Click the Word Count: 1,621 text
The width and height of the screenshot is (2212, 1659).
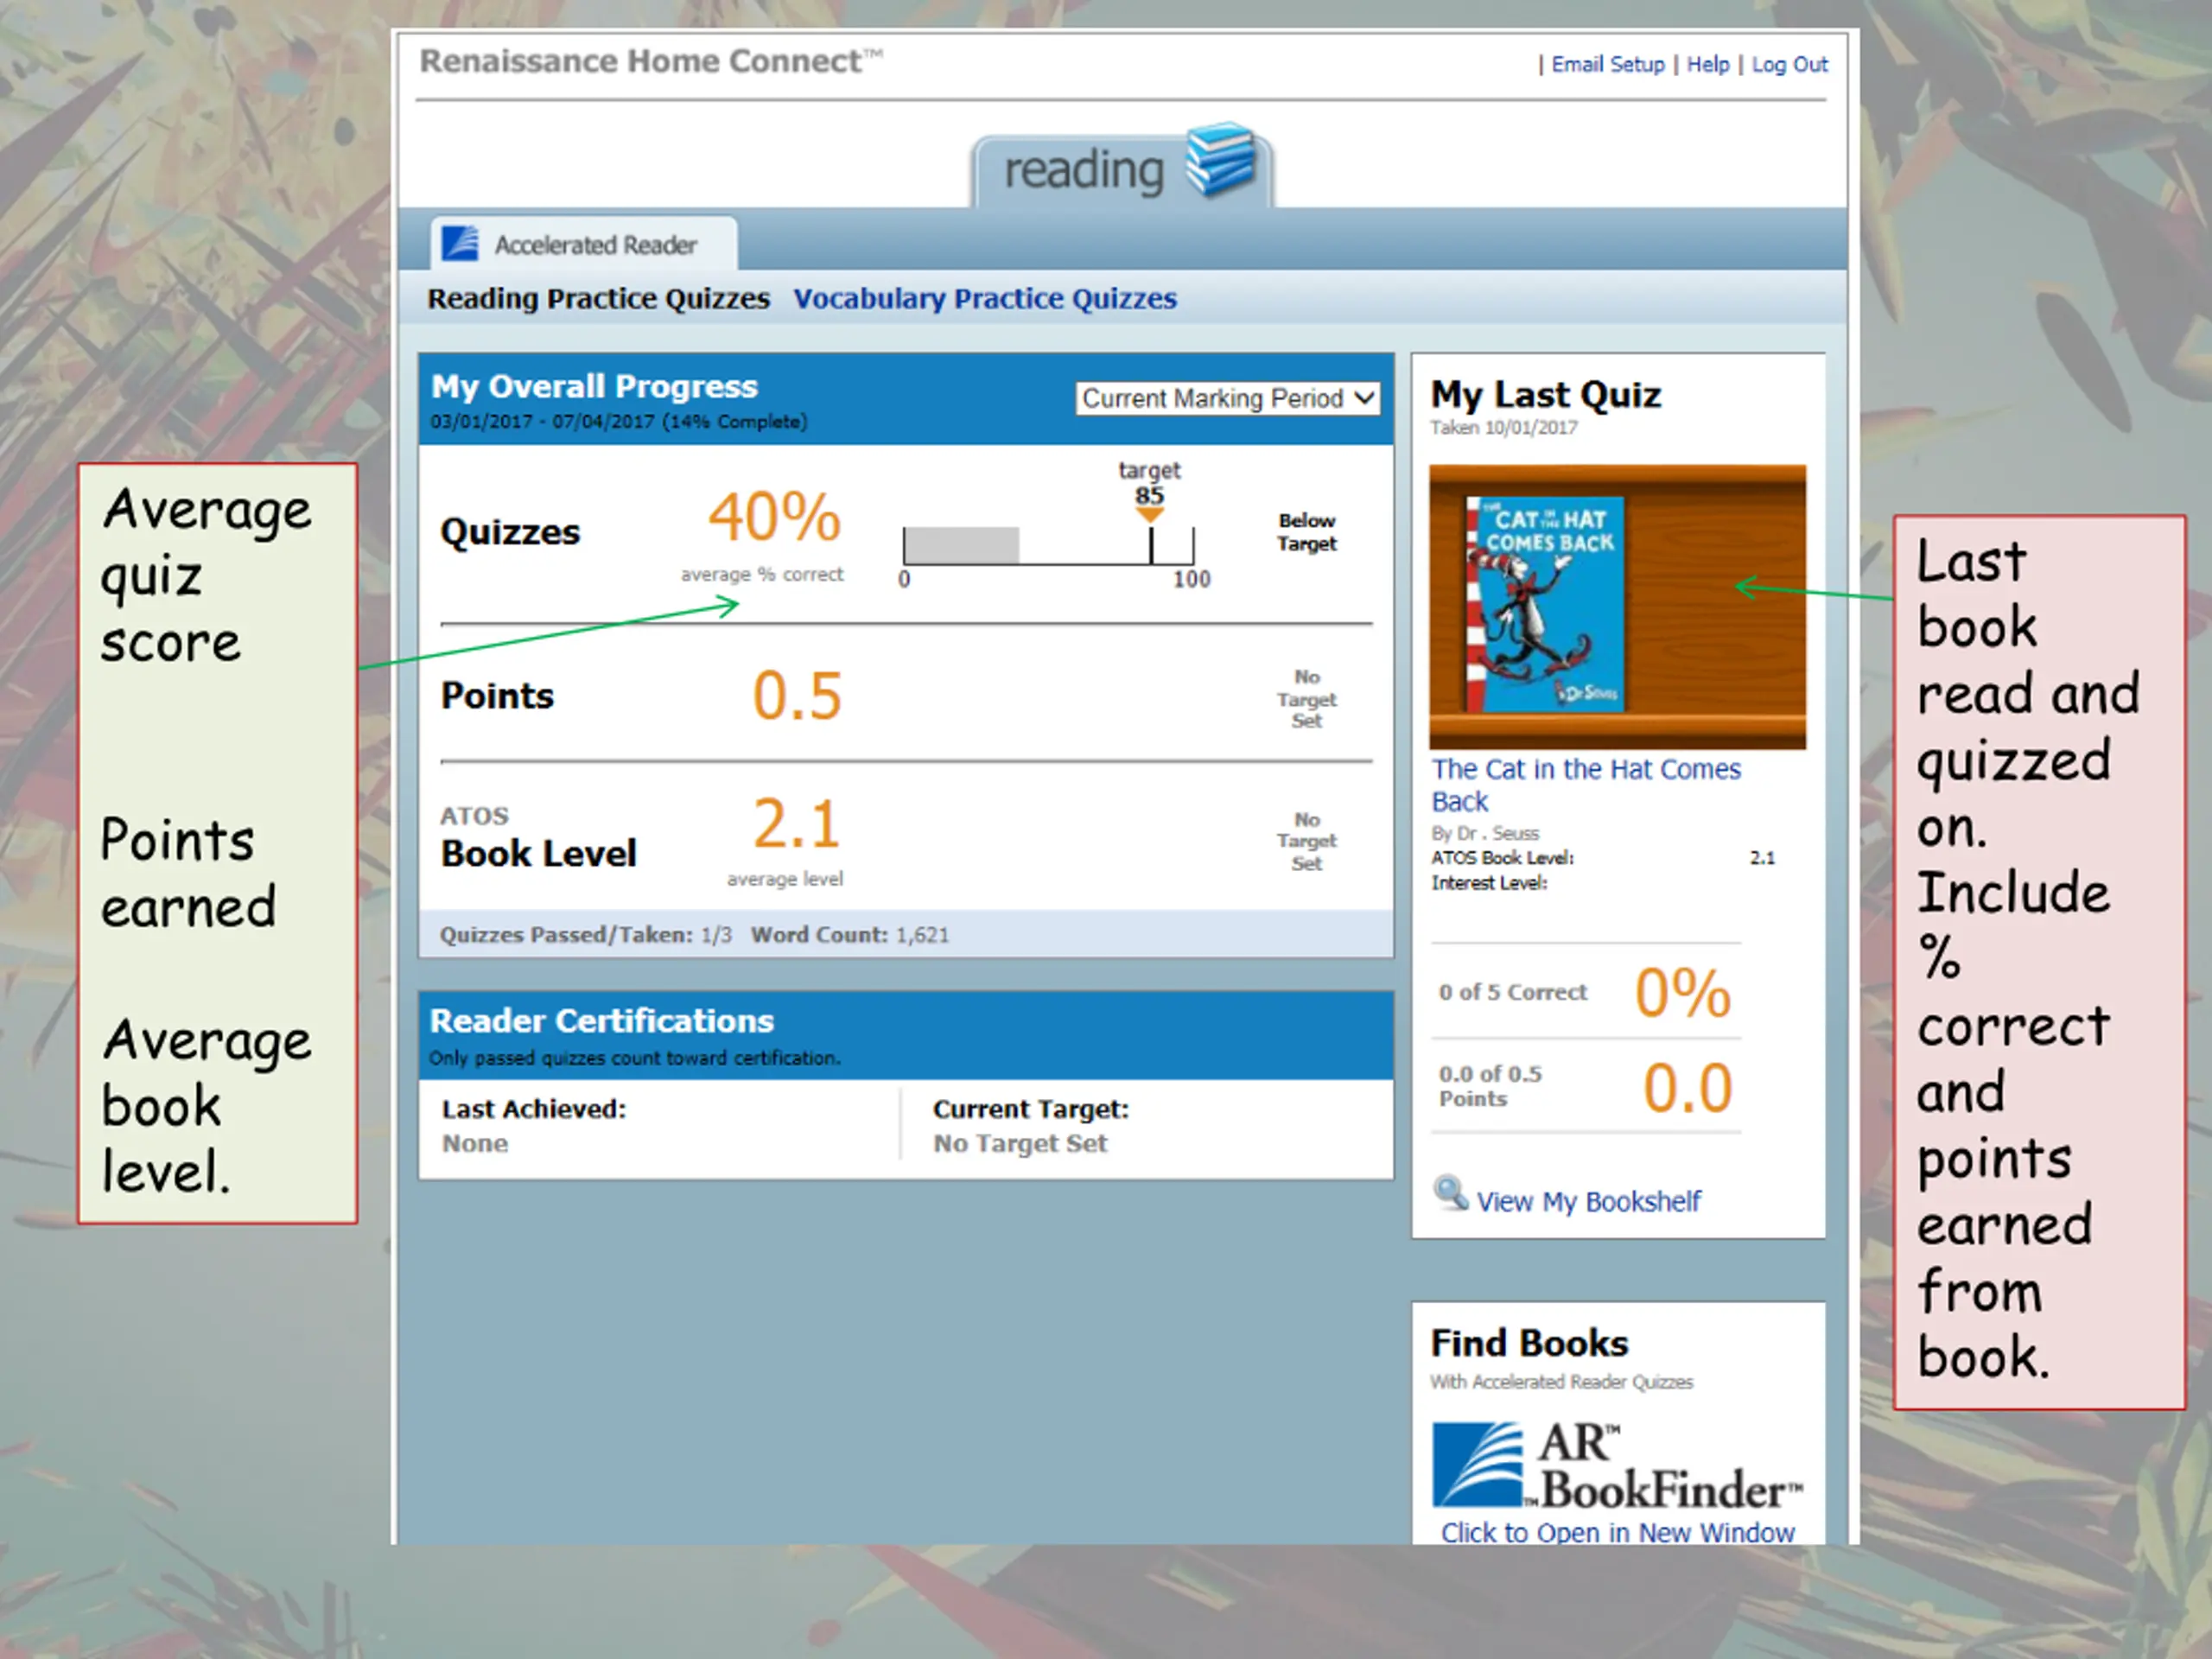(850, 935)
